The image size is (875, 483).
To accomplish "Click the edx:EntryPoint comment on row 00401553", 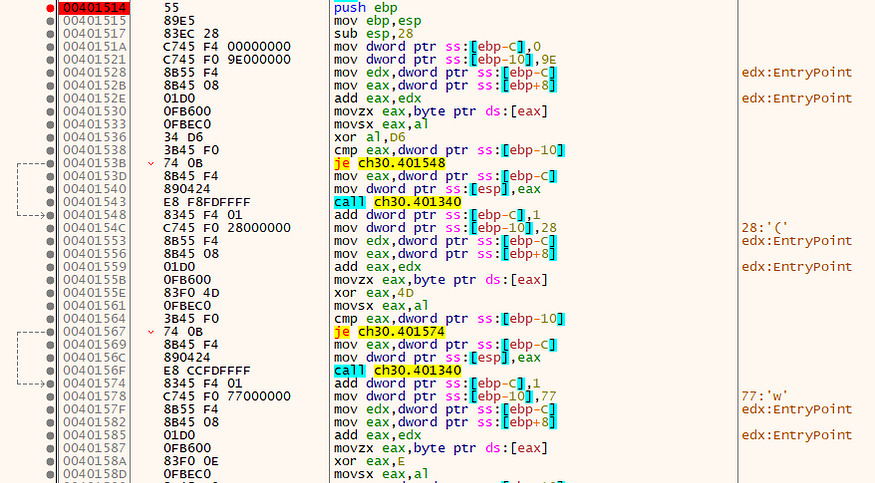I will 797,241.
